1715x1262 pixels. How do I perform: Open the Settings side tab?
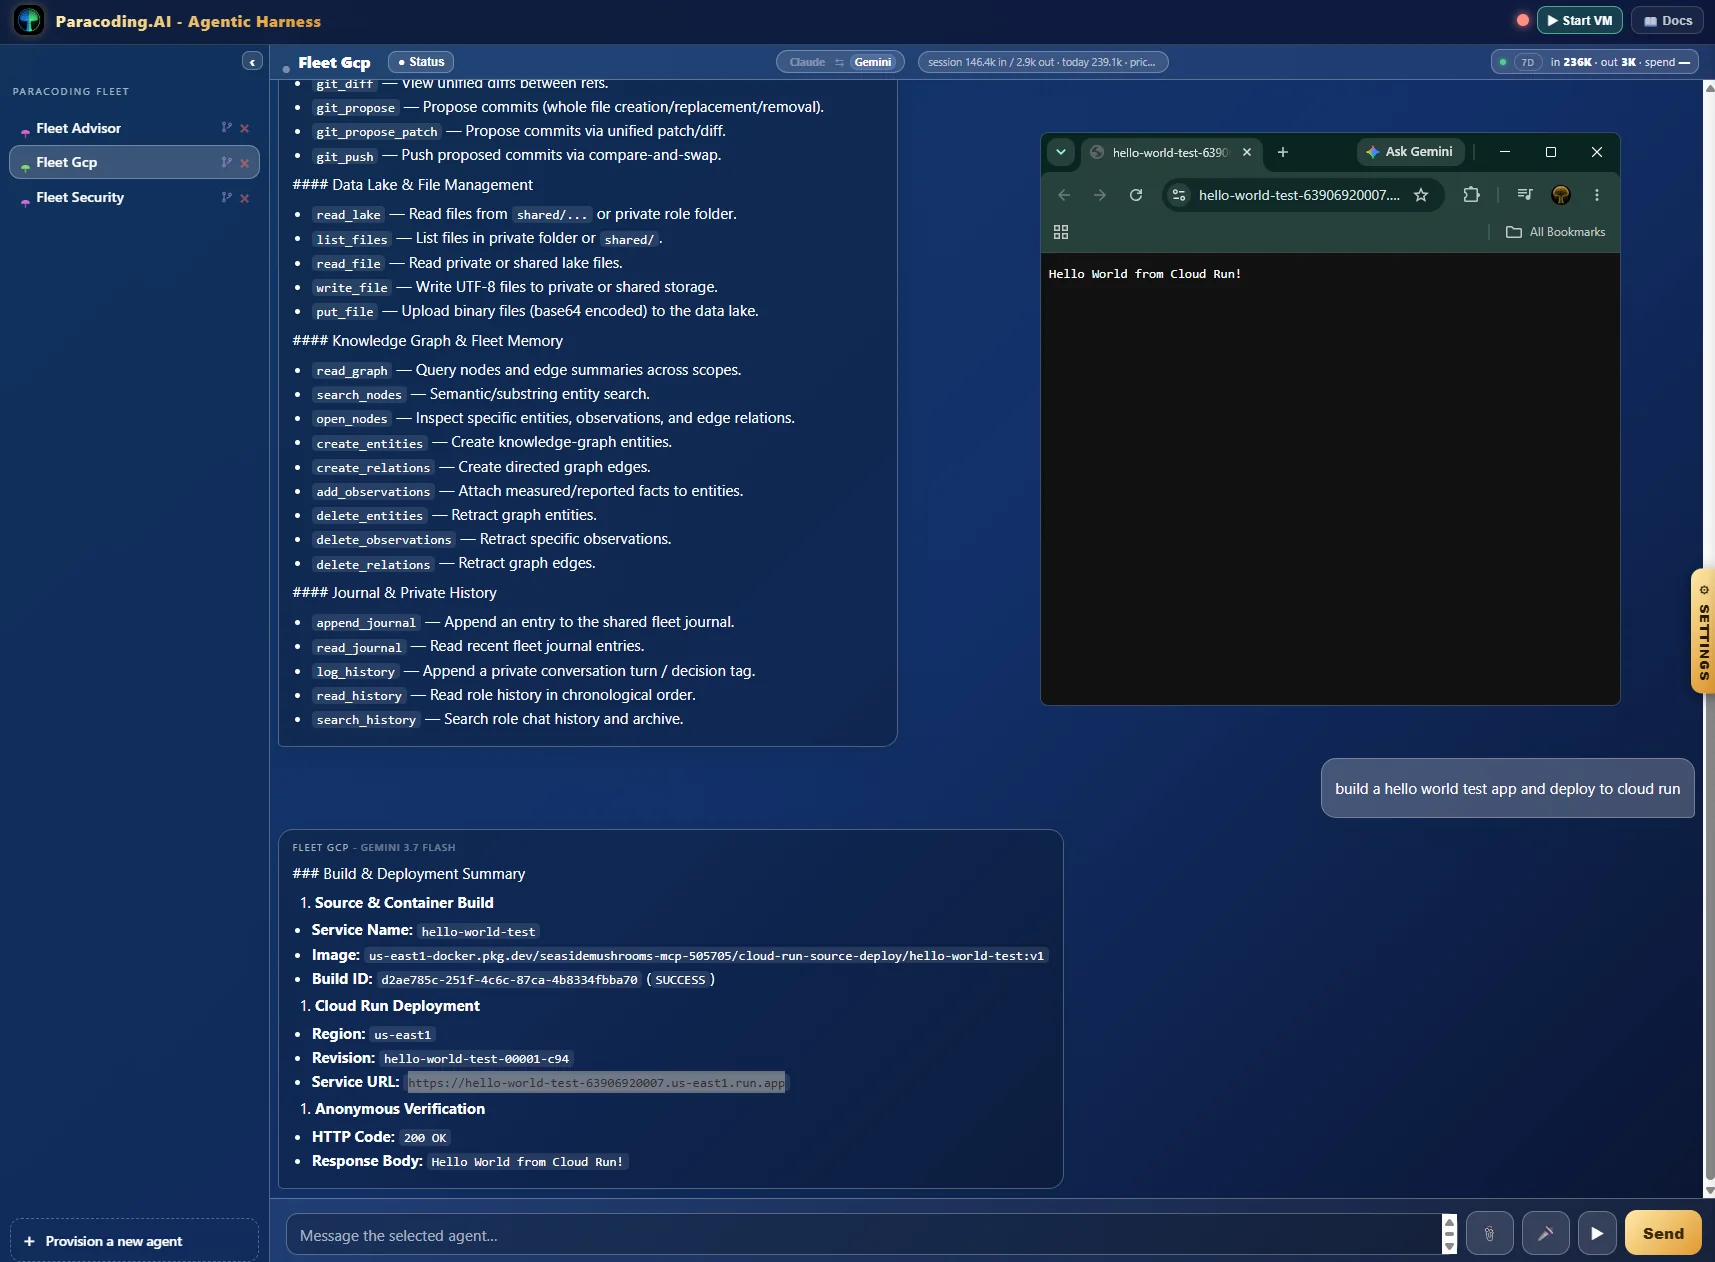pos(1703,632)
